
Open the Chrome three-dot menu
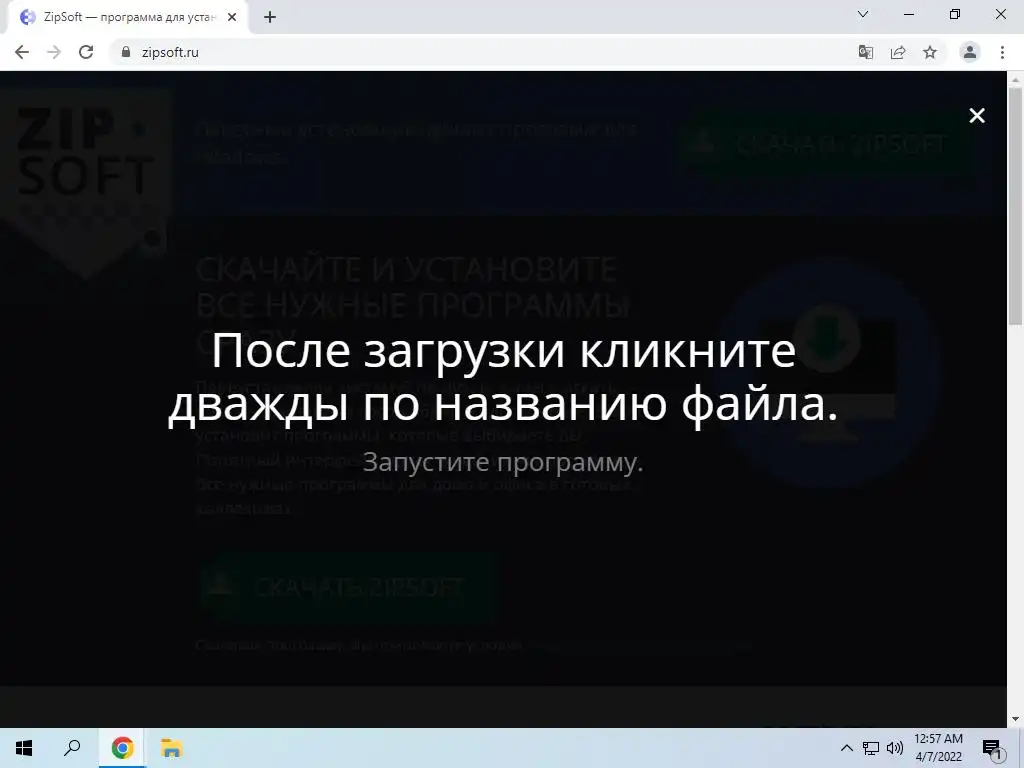(1002, 52)
